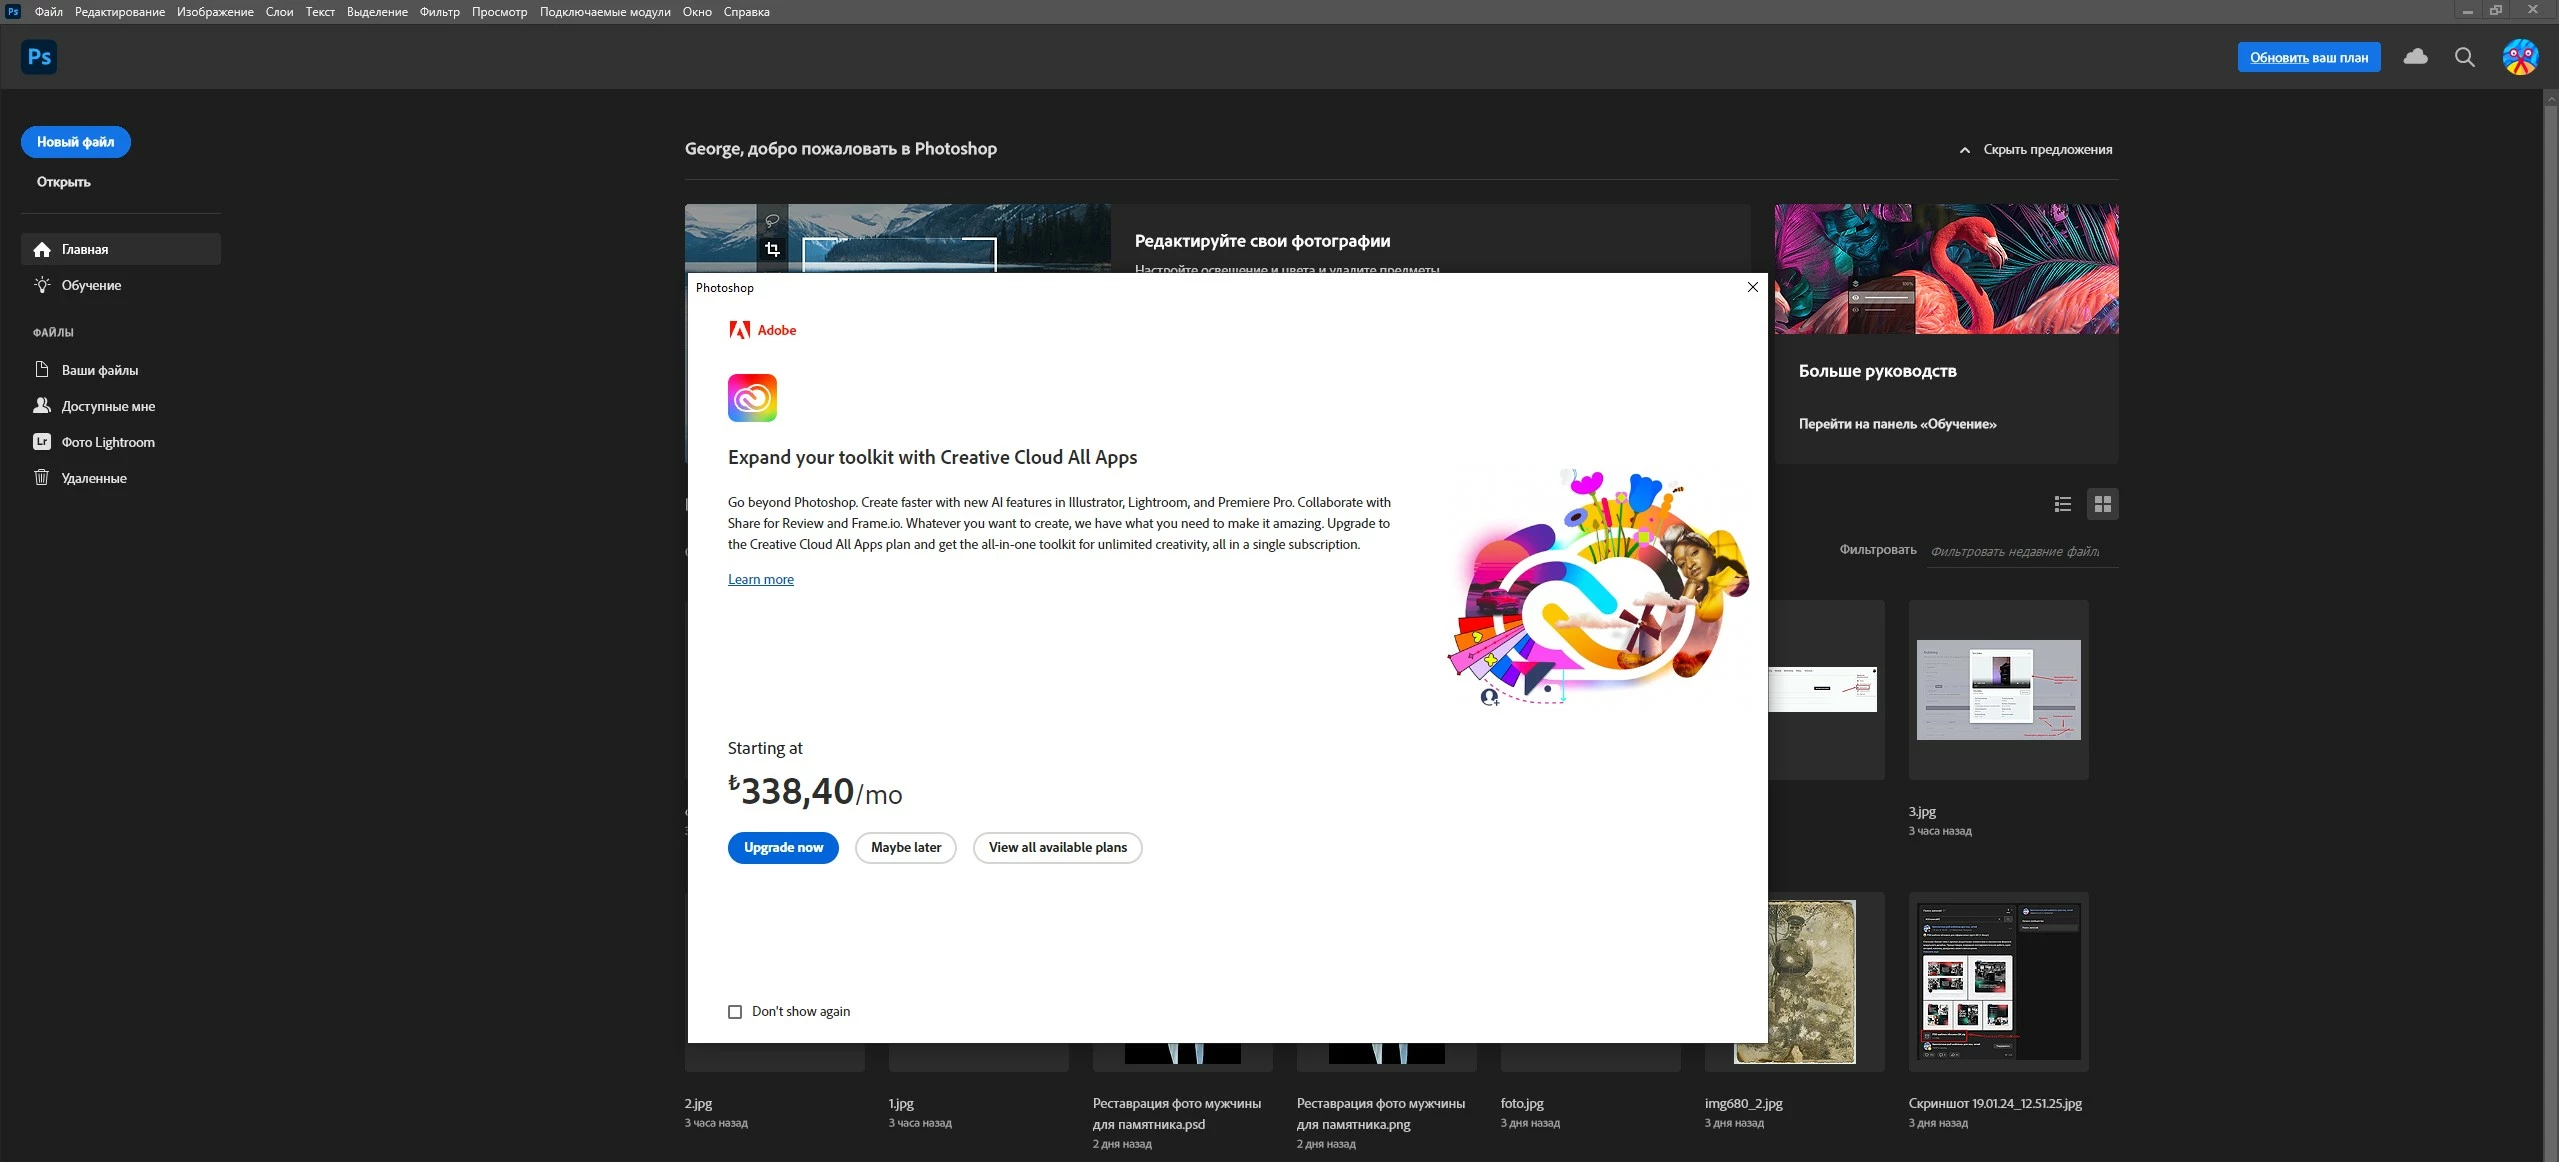Screen dimensions: 2559x1162
Task: Open Lightroom photos sidebar item
Action: (x=107, y=442)
